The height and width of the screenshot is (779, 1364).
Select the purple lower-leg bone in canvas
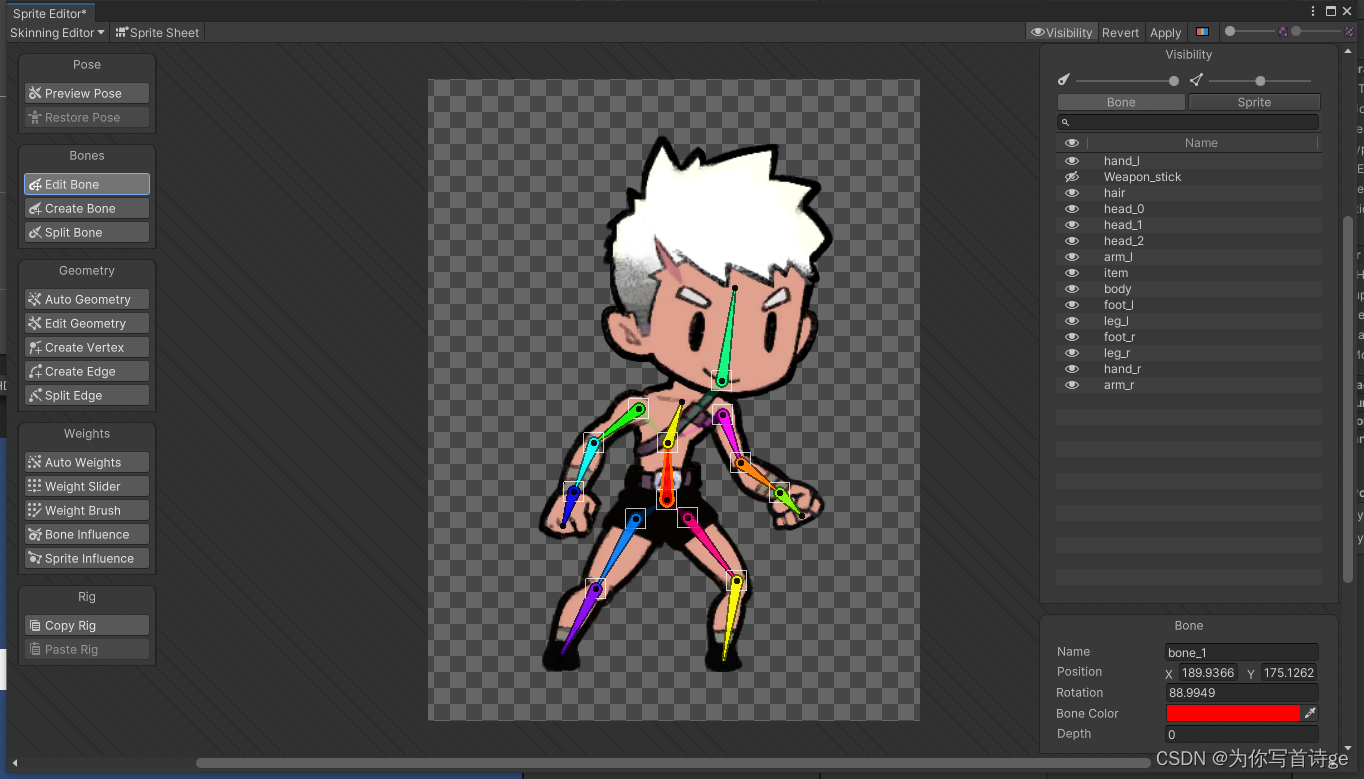pos(581,620)
